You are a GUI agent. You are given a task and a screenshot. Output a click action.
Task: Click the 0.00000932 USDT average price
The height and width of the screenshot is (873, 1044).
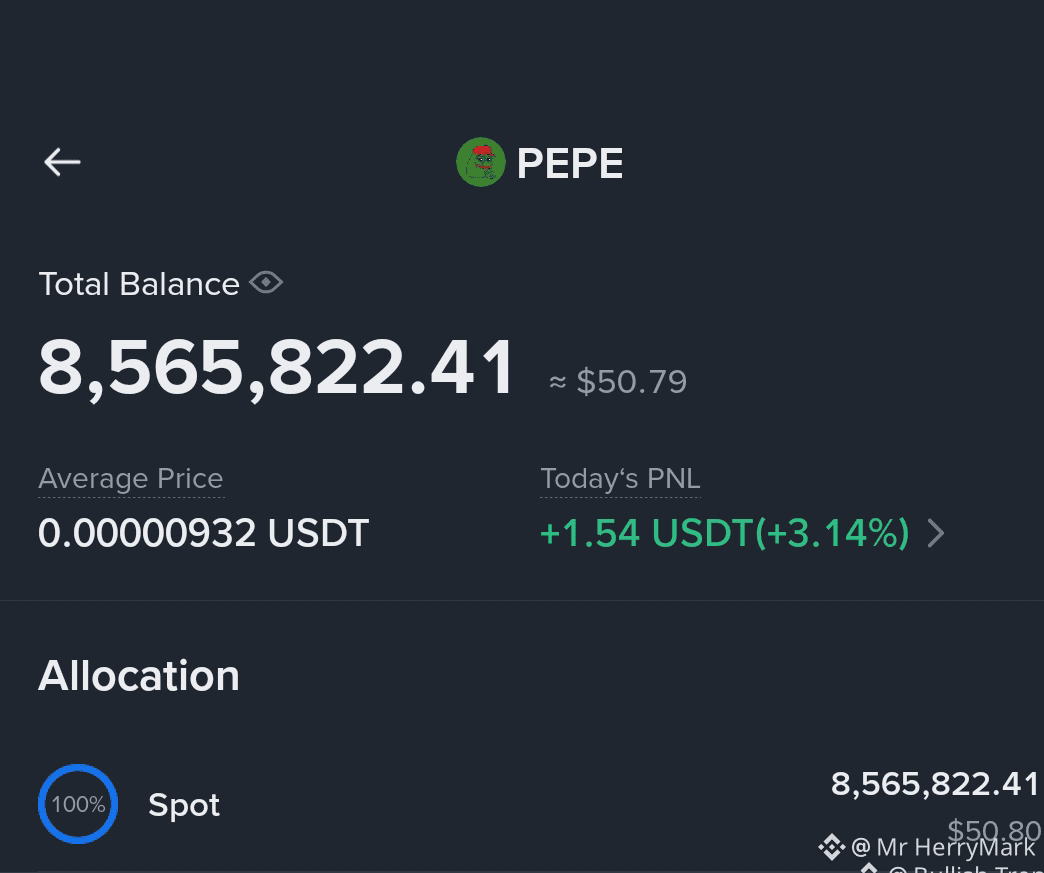pos(203,533)
